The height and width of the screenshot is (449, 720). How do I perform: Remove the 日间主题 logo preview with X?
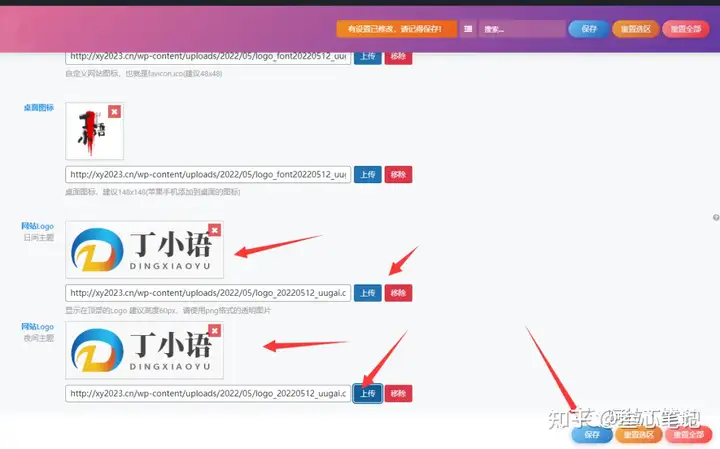(x=214, y=230)
